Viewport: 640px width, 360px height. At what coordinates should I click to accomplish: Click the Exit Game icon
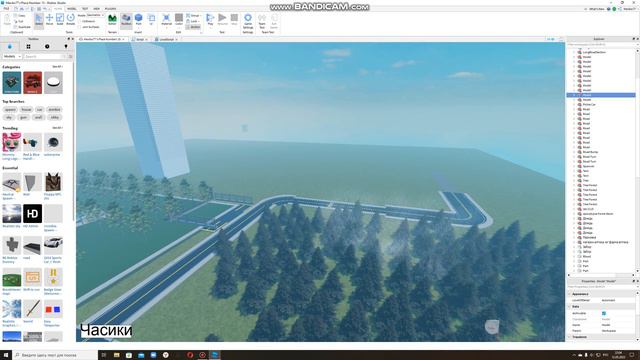tap(274, 20)
